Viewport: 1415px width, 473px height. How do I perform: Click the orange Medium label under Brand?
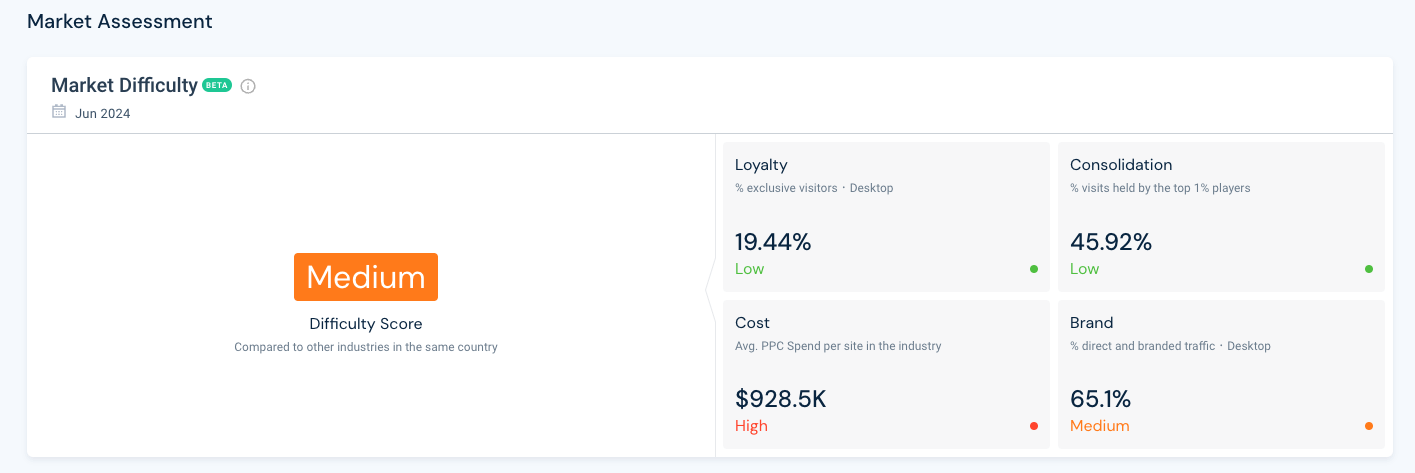point(1099,426)
